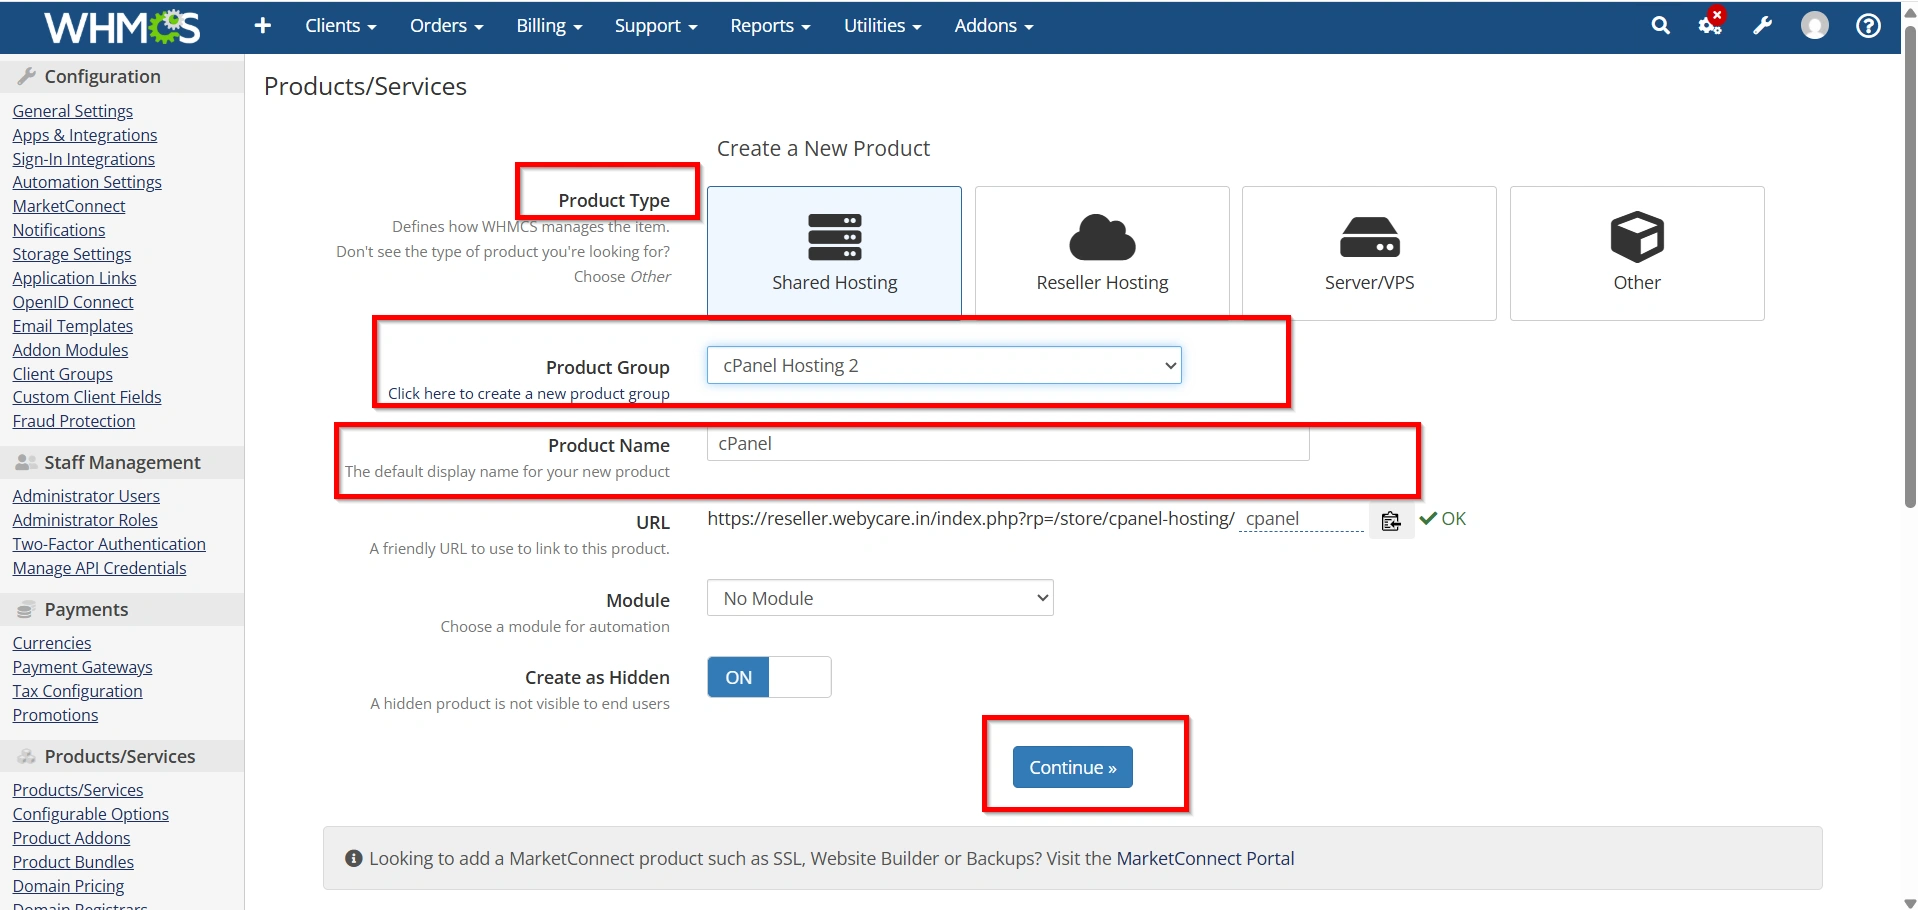The width and height of the screenshot is (1918, 910).
Task: Click the Continue button
Action: pyautogui.click(x=1072, y=767)
